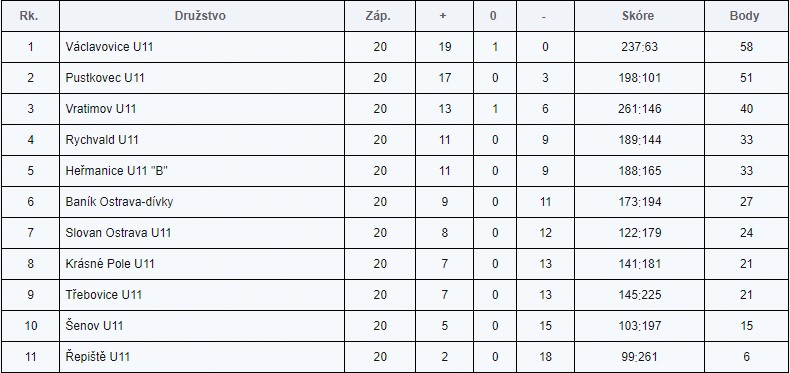Select the Body column header
The height and width of the screenshot is (373, 790).
tap(744, 16)
